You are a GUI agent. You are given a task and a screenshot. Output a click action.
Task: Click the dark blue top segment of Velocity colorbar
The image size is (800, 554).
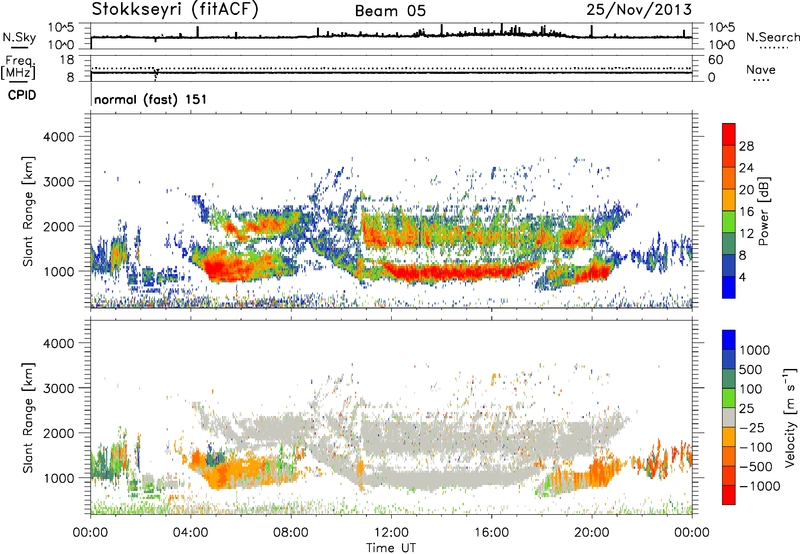point(729,340)
